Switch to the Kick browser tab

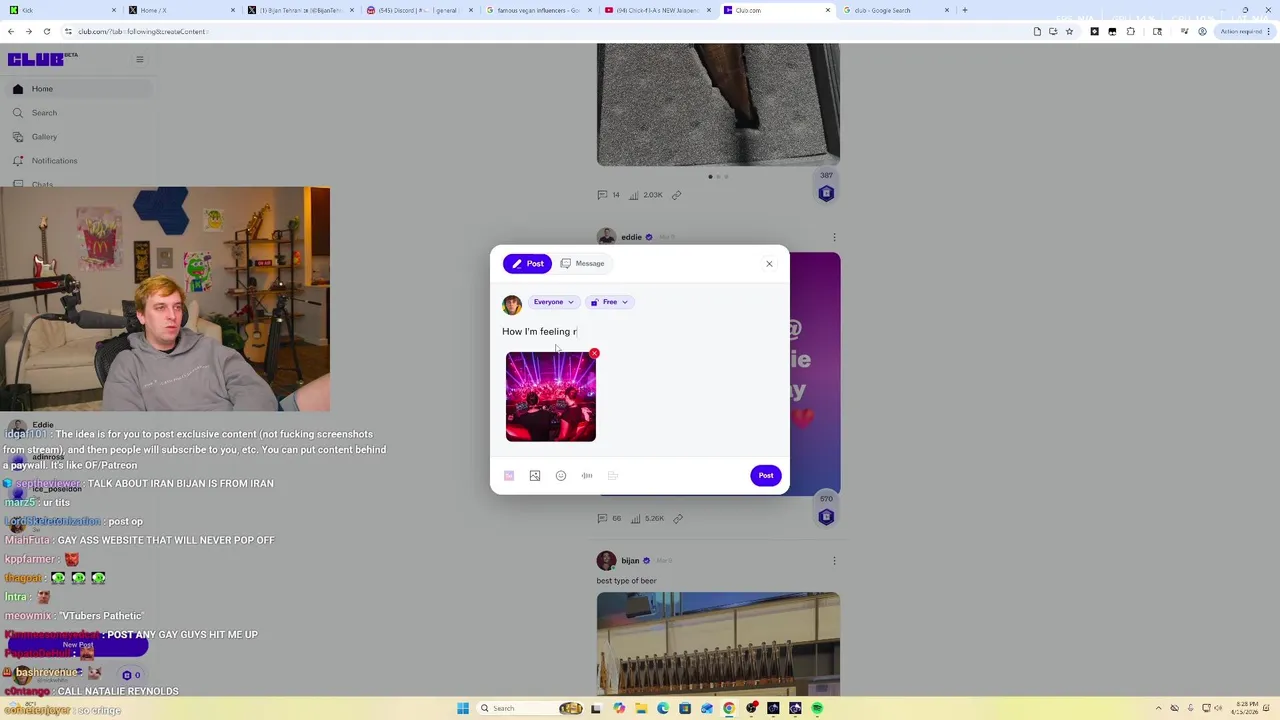pyautogui.click(x=60, y=10)
